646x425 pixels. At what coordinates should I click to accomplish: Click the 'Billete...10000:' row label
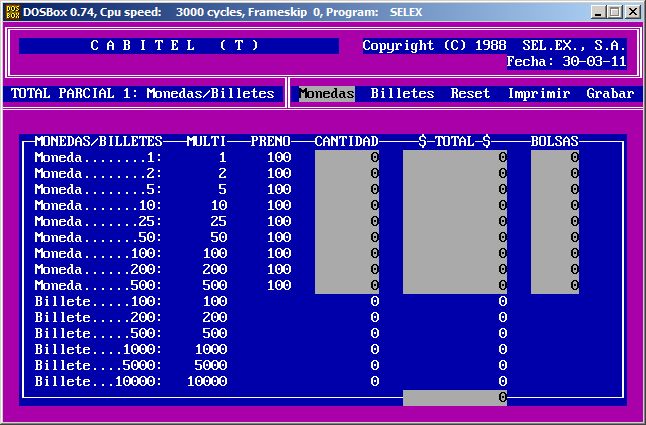click(98, 381)
